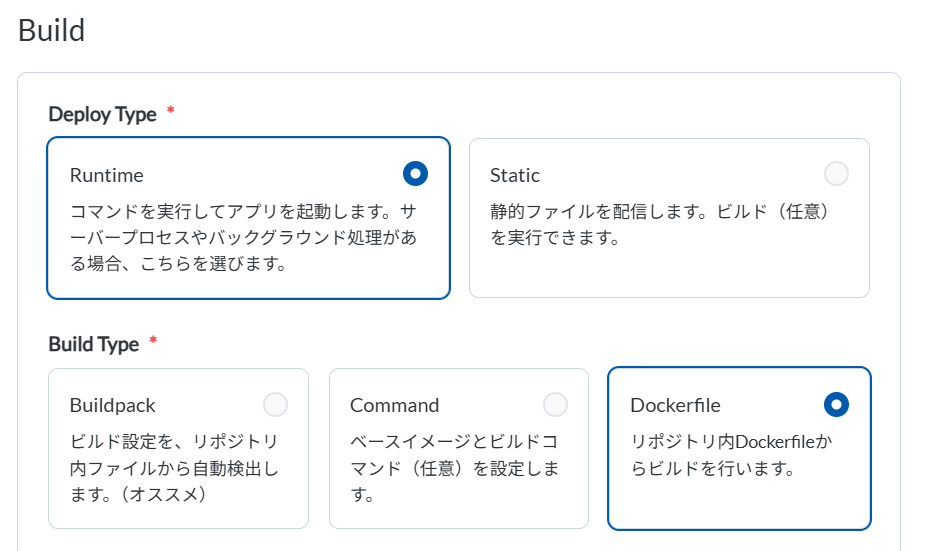Click the Buildpack card description text
941x551 pixels.
175,468
